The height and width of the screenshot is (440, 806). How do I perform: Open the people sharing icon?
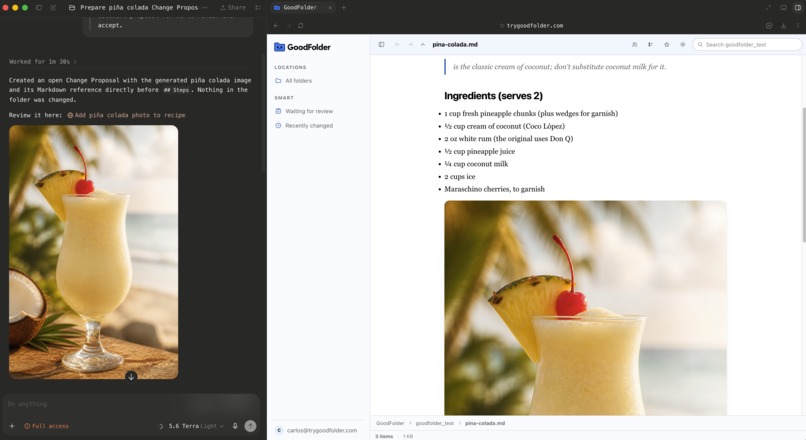[635, 45]
